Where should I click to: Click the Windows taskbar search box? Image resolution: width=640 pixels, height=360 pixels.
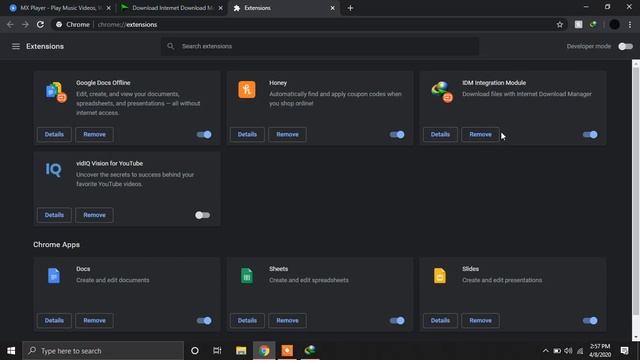tap(103, 351)
